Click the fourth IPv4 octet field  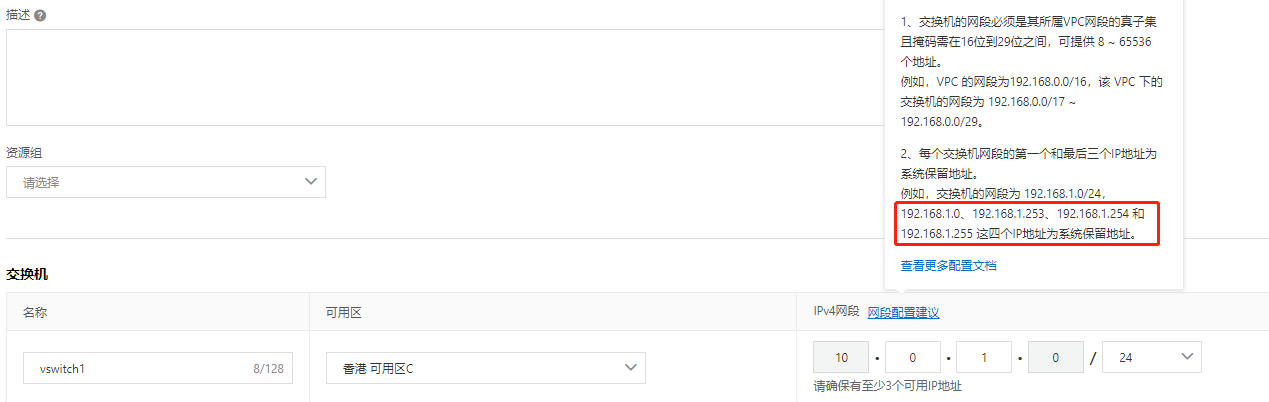pyautogui.click(x=1055, y=357)
